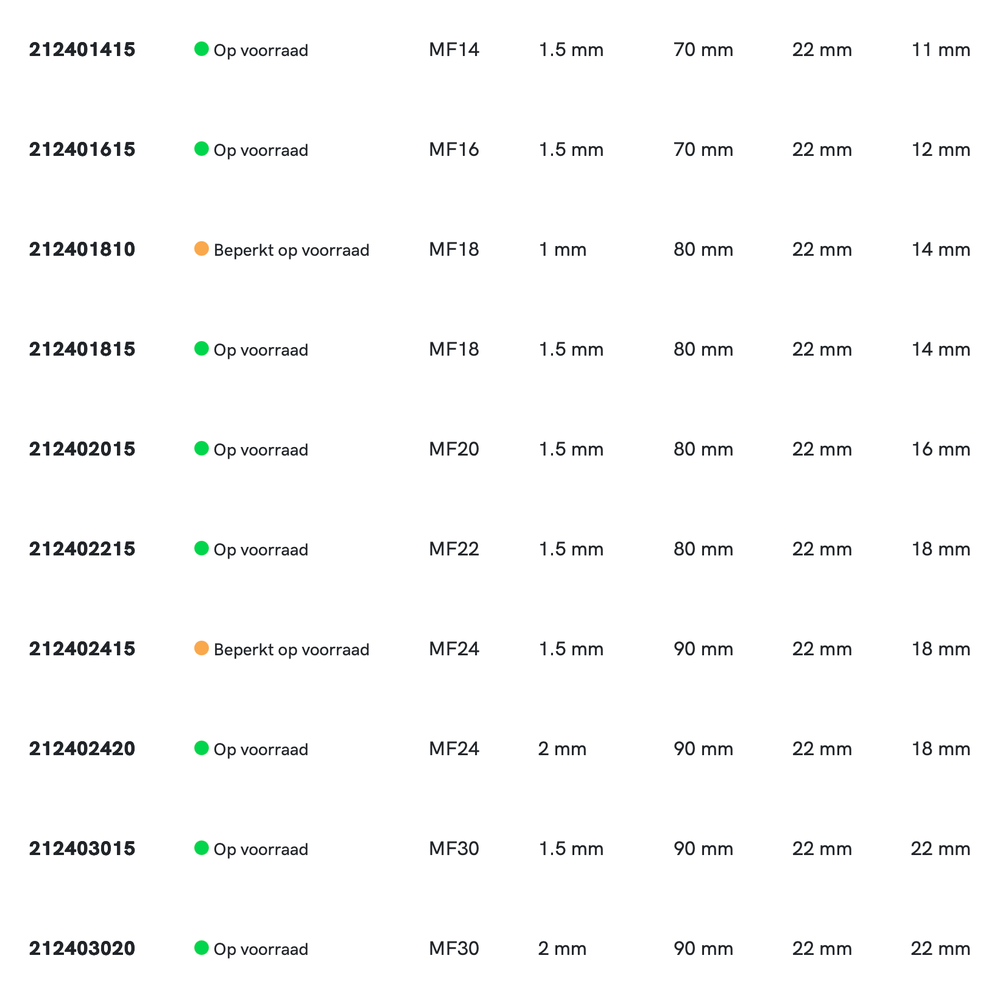1000x1000 pixels.
Task: Click green stock dot for 212401415
Action: (201, 49)
